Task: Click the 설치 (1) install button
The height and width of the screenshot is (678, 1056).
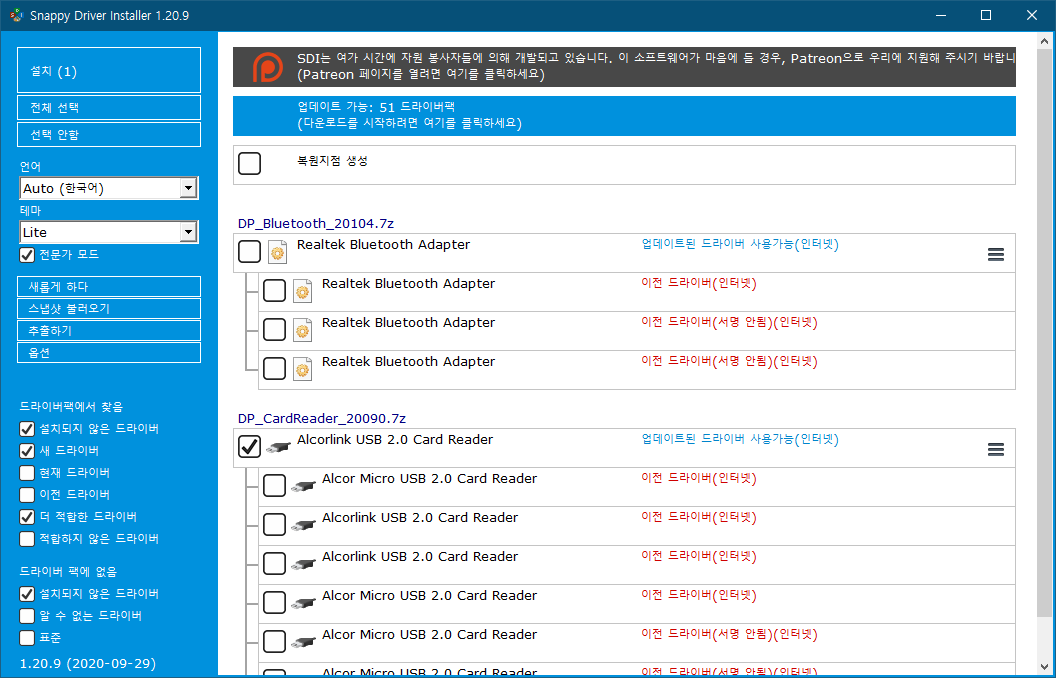Action: 109,70
